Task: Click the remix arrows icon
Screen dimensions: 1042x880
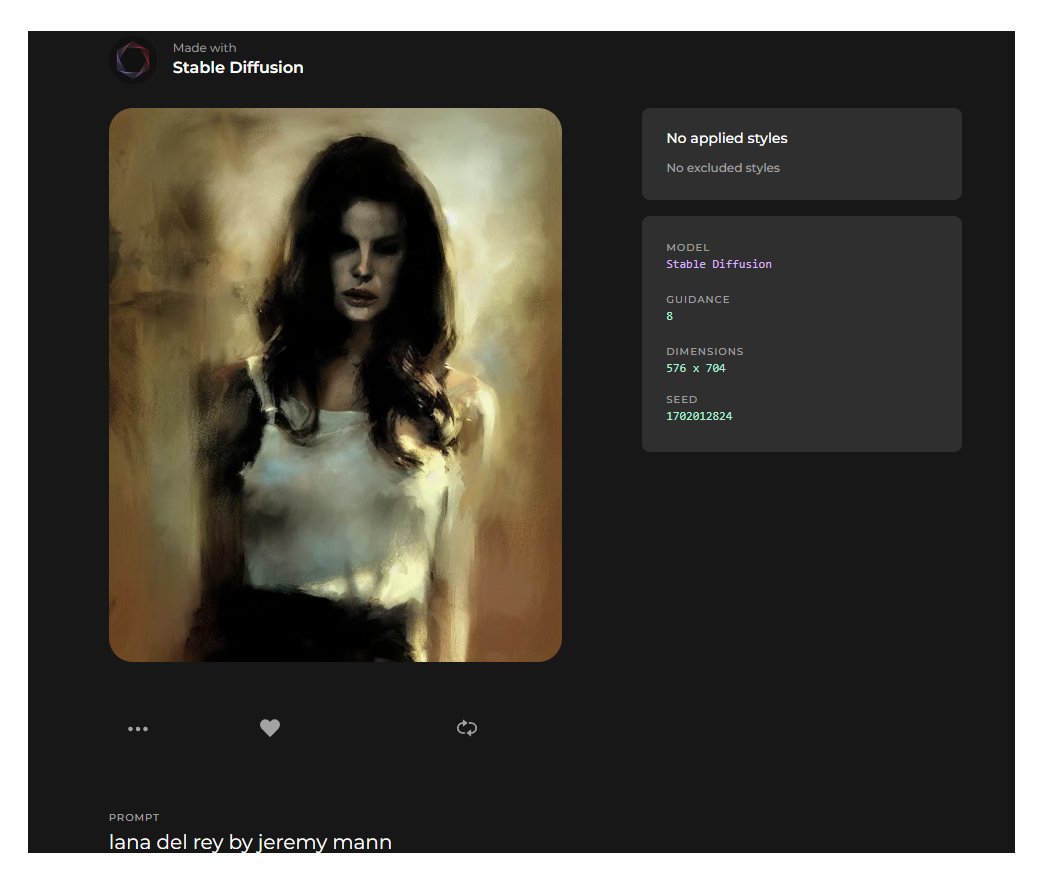Action: (467, 728)
